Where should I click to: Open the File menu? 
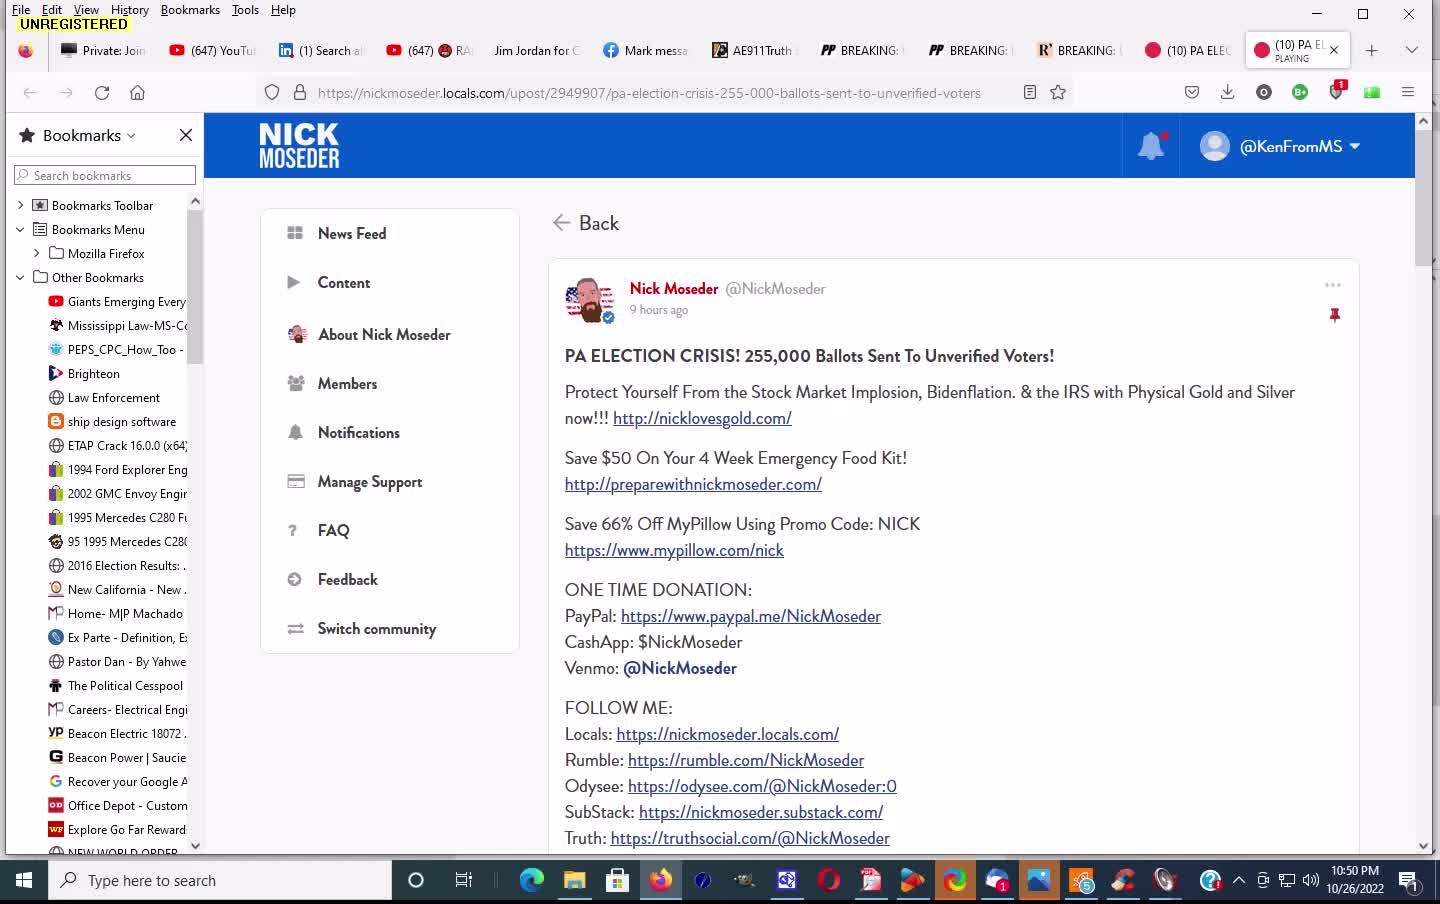pyautogui.click(x=21, y=10)
